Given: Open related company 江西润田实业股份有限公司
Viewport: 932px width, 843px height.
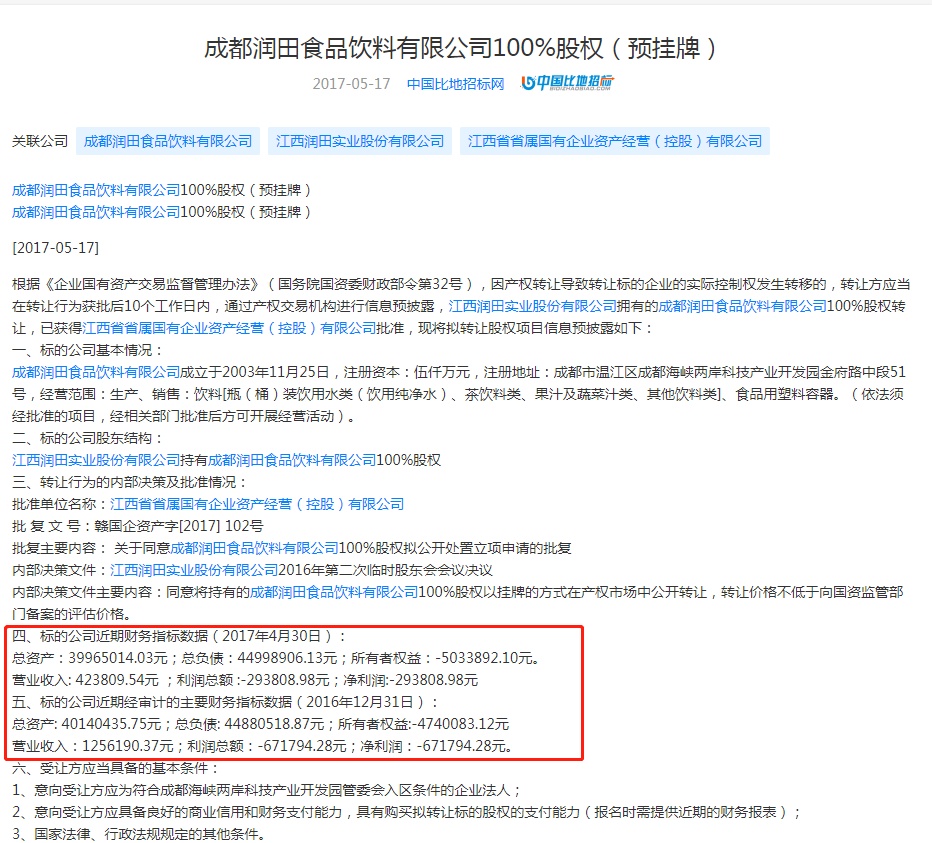Looking at the screenshot, I should click(x=361, y=140).
